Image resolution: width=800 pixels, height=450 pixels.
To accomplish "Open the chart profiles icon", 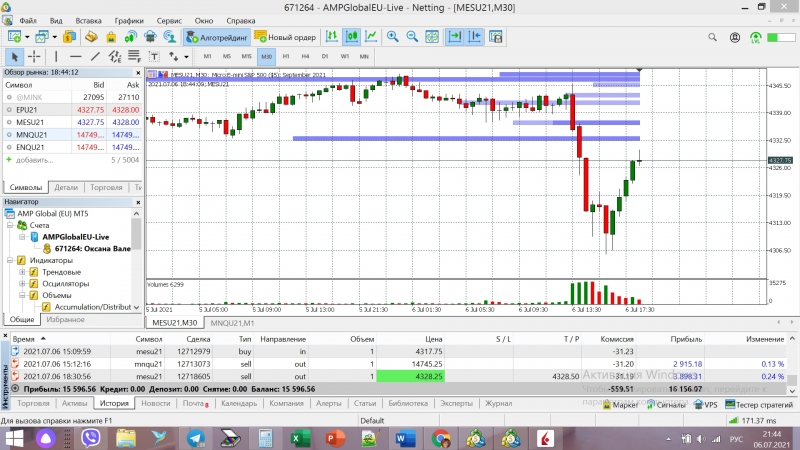I will pyautogui.click(x=42, y=37).
